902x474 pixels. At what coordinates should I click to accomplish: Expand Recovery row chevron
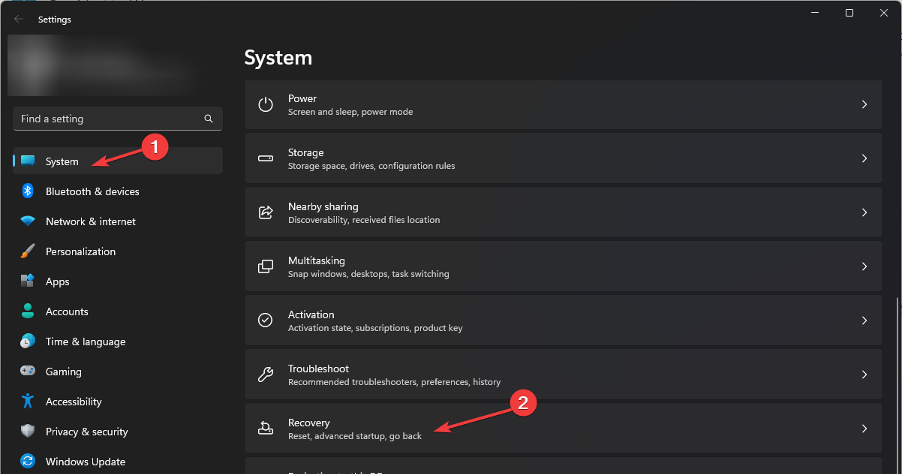(864, 429)
